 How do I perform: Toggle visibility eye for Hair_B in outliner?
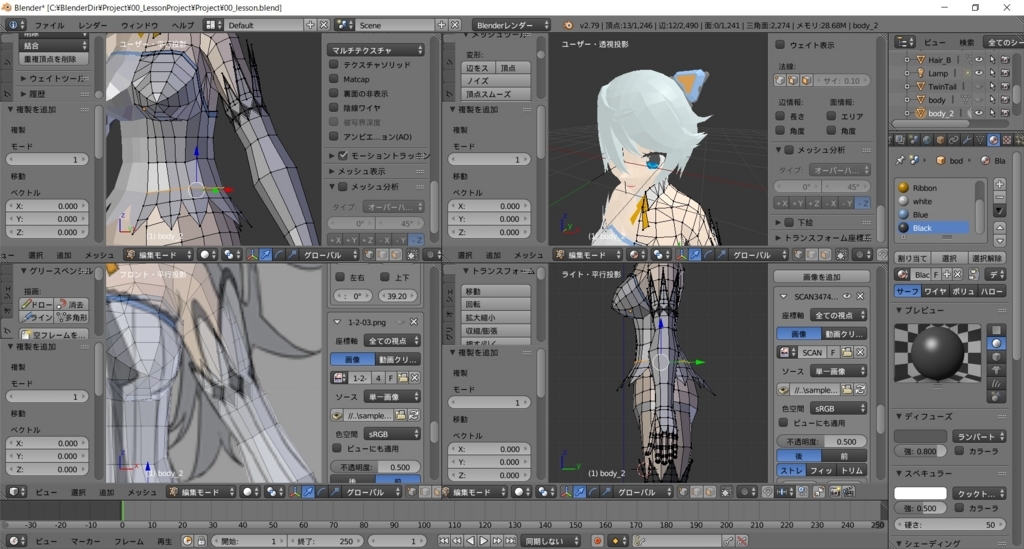979,59
